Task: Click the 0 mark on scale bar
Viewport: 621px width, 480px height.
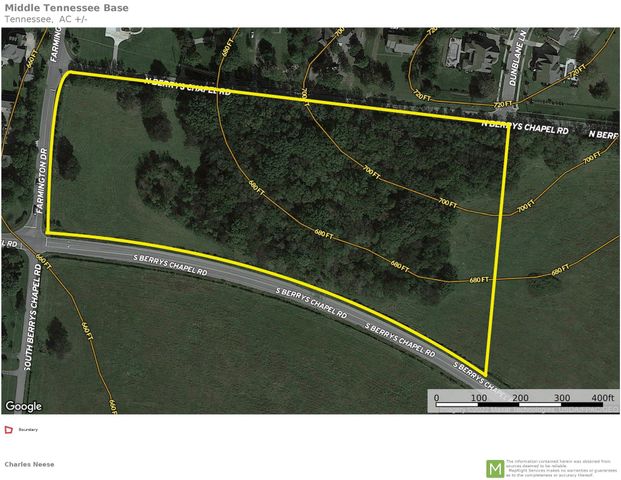Action: [x=436, y=398]
